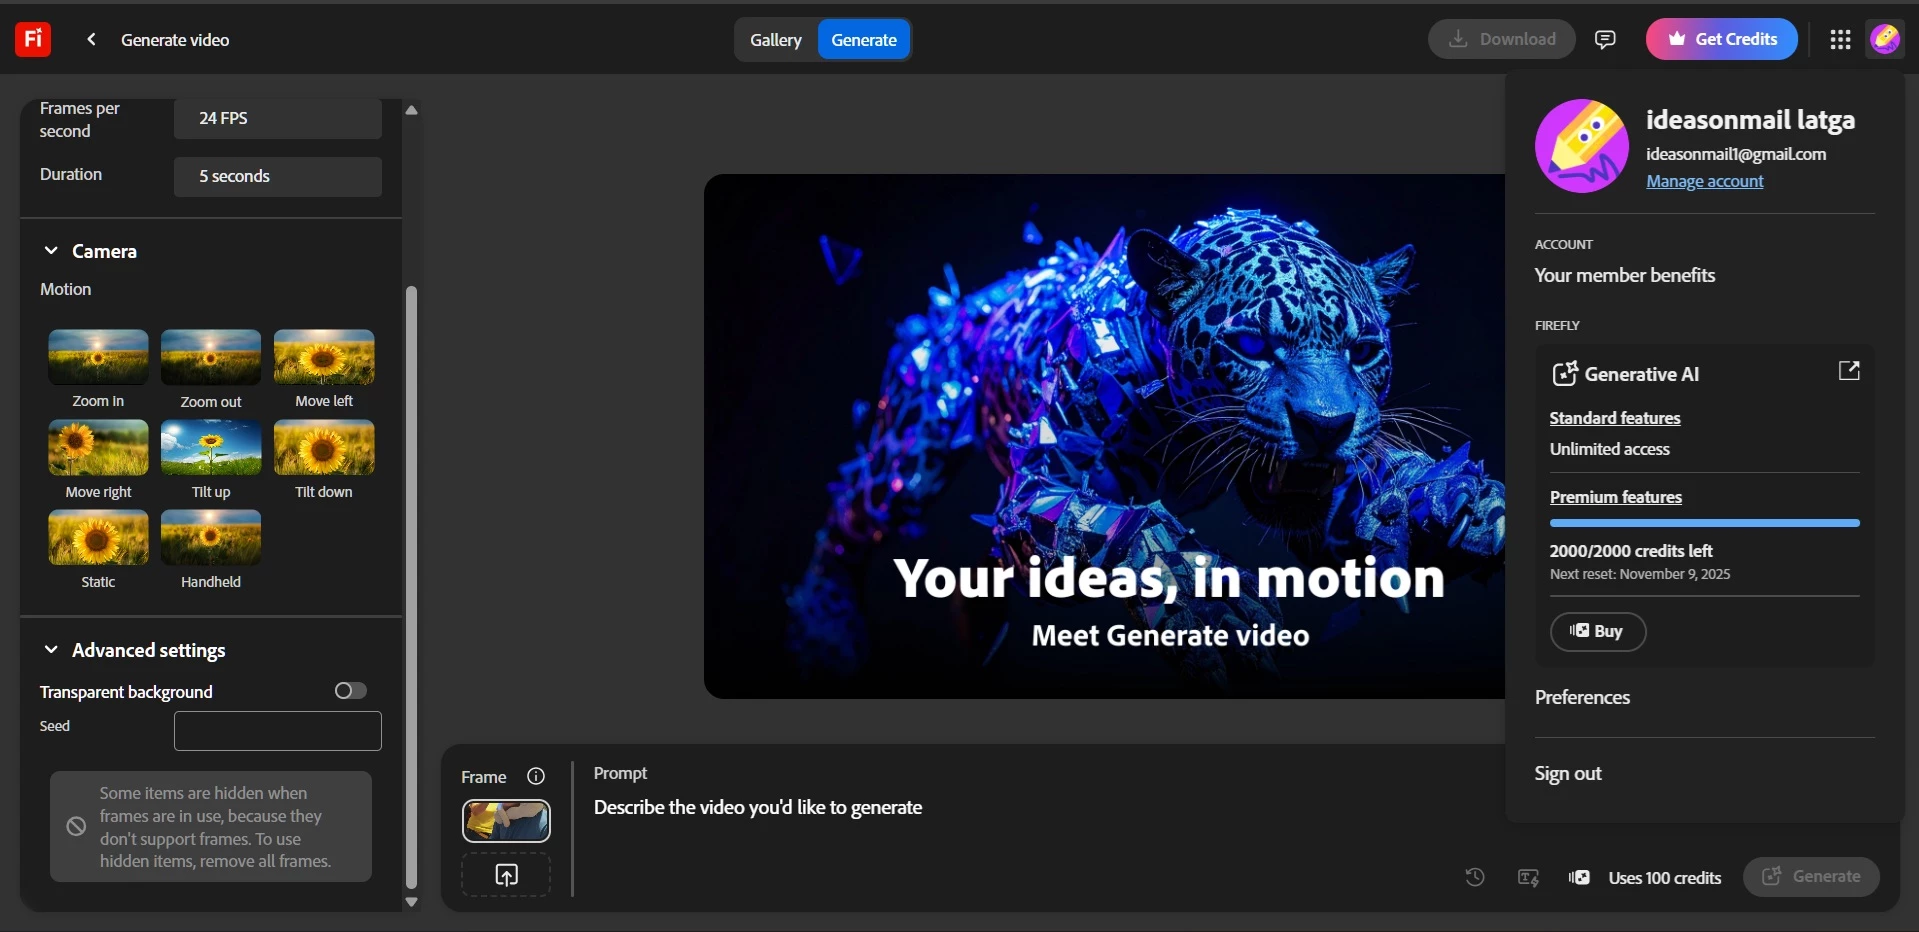Select Static camera motion
The height and width of the screenshot is (932, 1919).
[98, 537]
